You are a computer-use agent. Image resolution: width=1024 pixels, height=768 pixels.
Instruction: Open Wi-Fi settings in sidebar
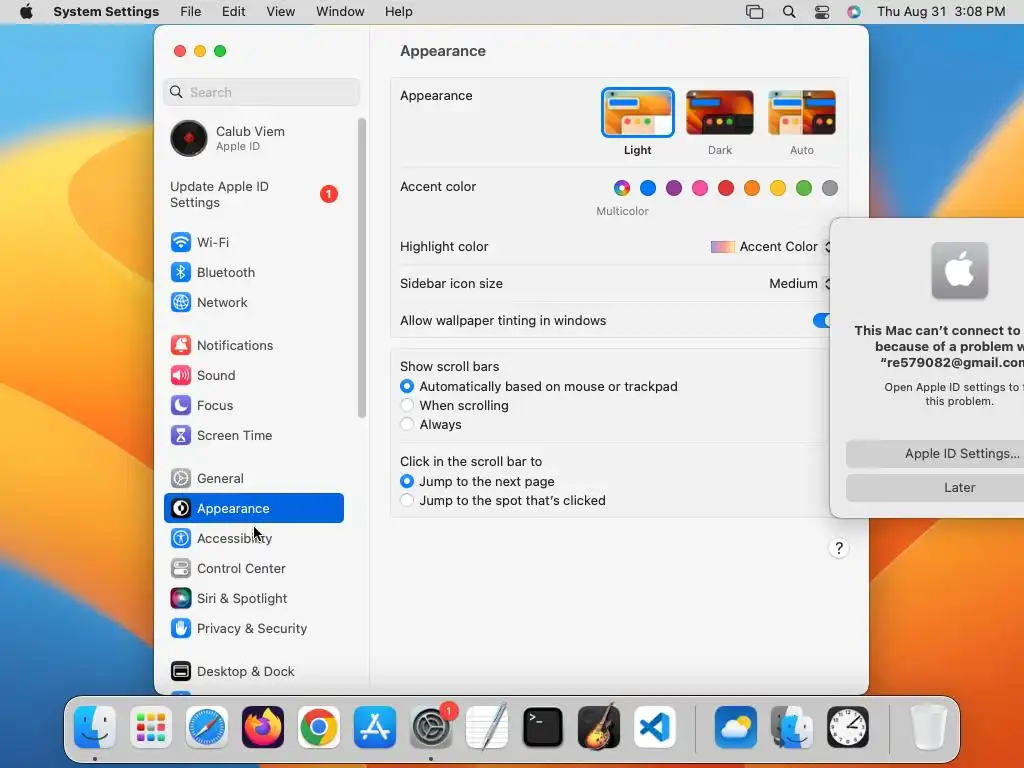point(253,242)
